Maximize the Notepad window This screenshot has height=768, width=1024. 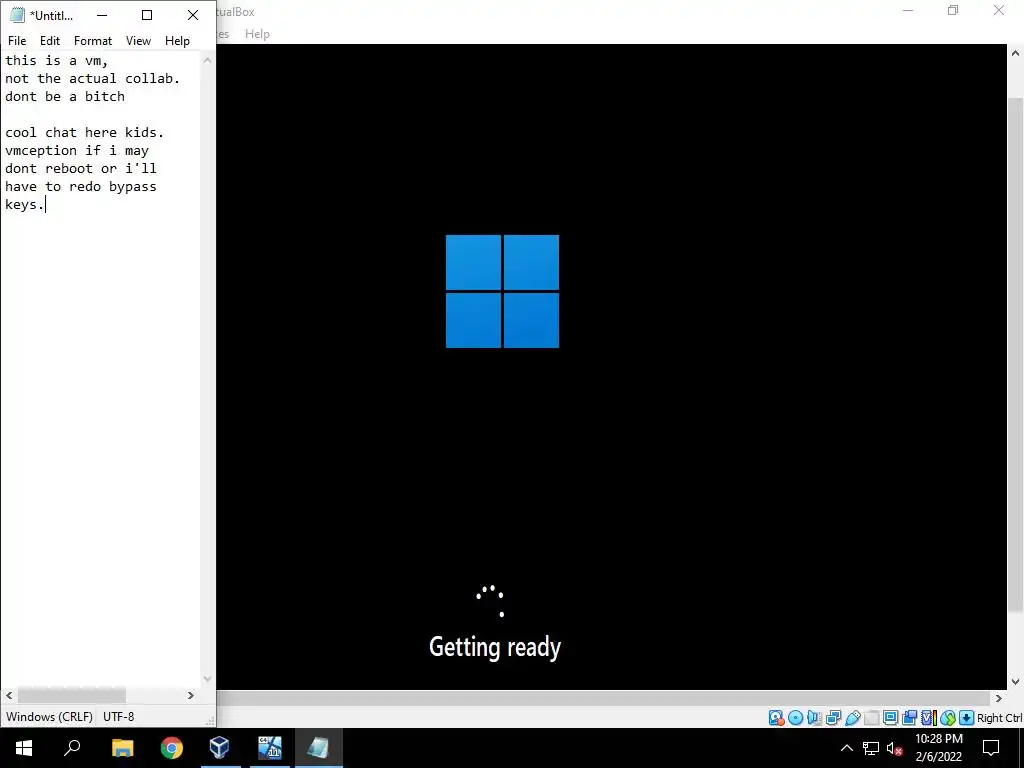tap(147, 15)
